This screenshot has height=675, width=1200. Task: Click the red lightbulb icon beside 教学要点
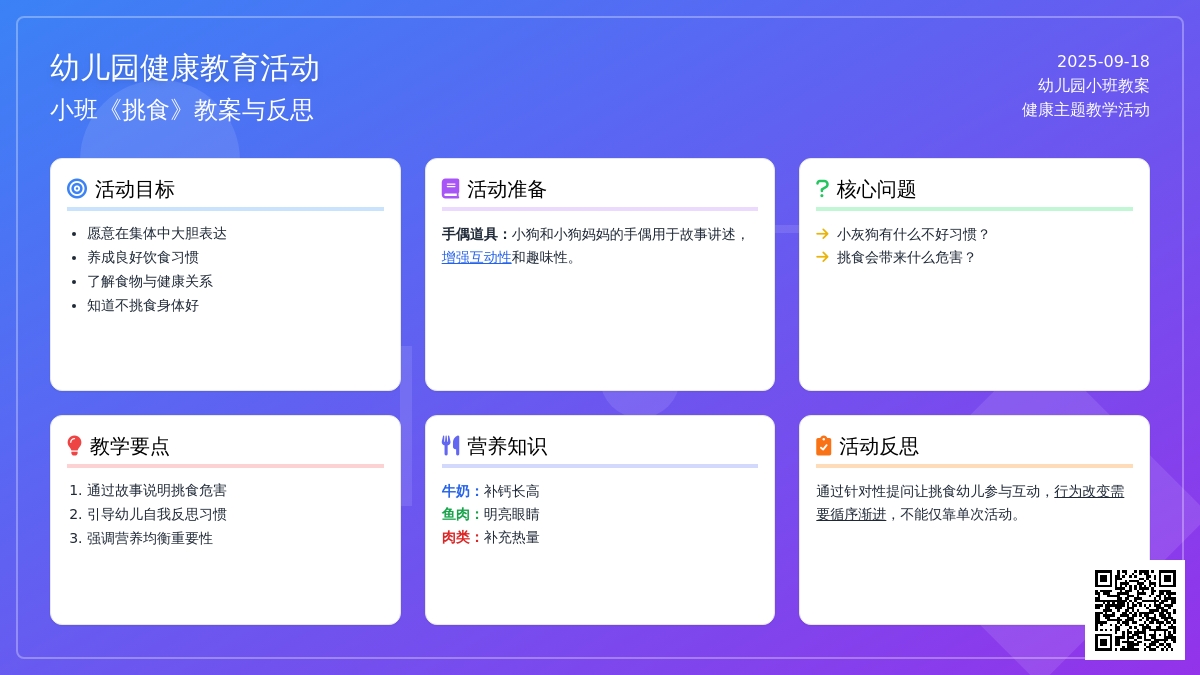click(x=74, y=446)
